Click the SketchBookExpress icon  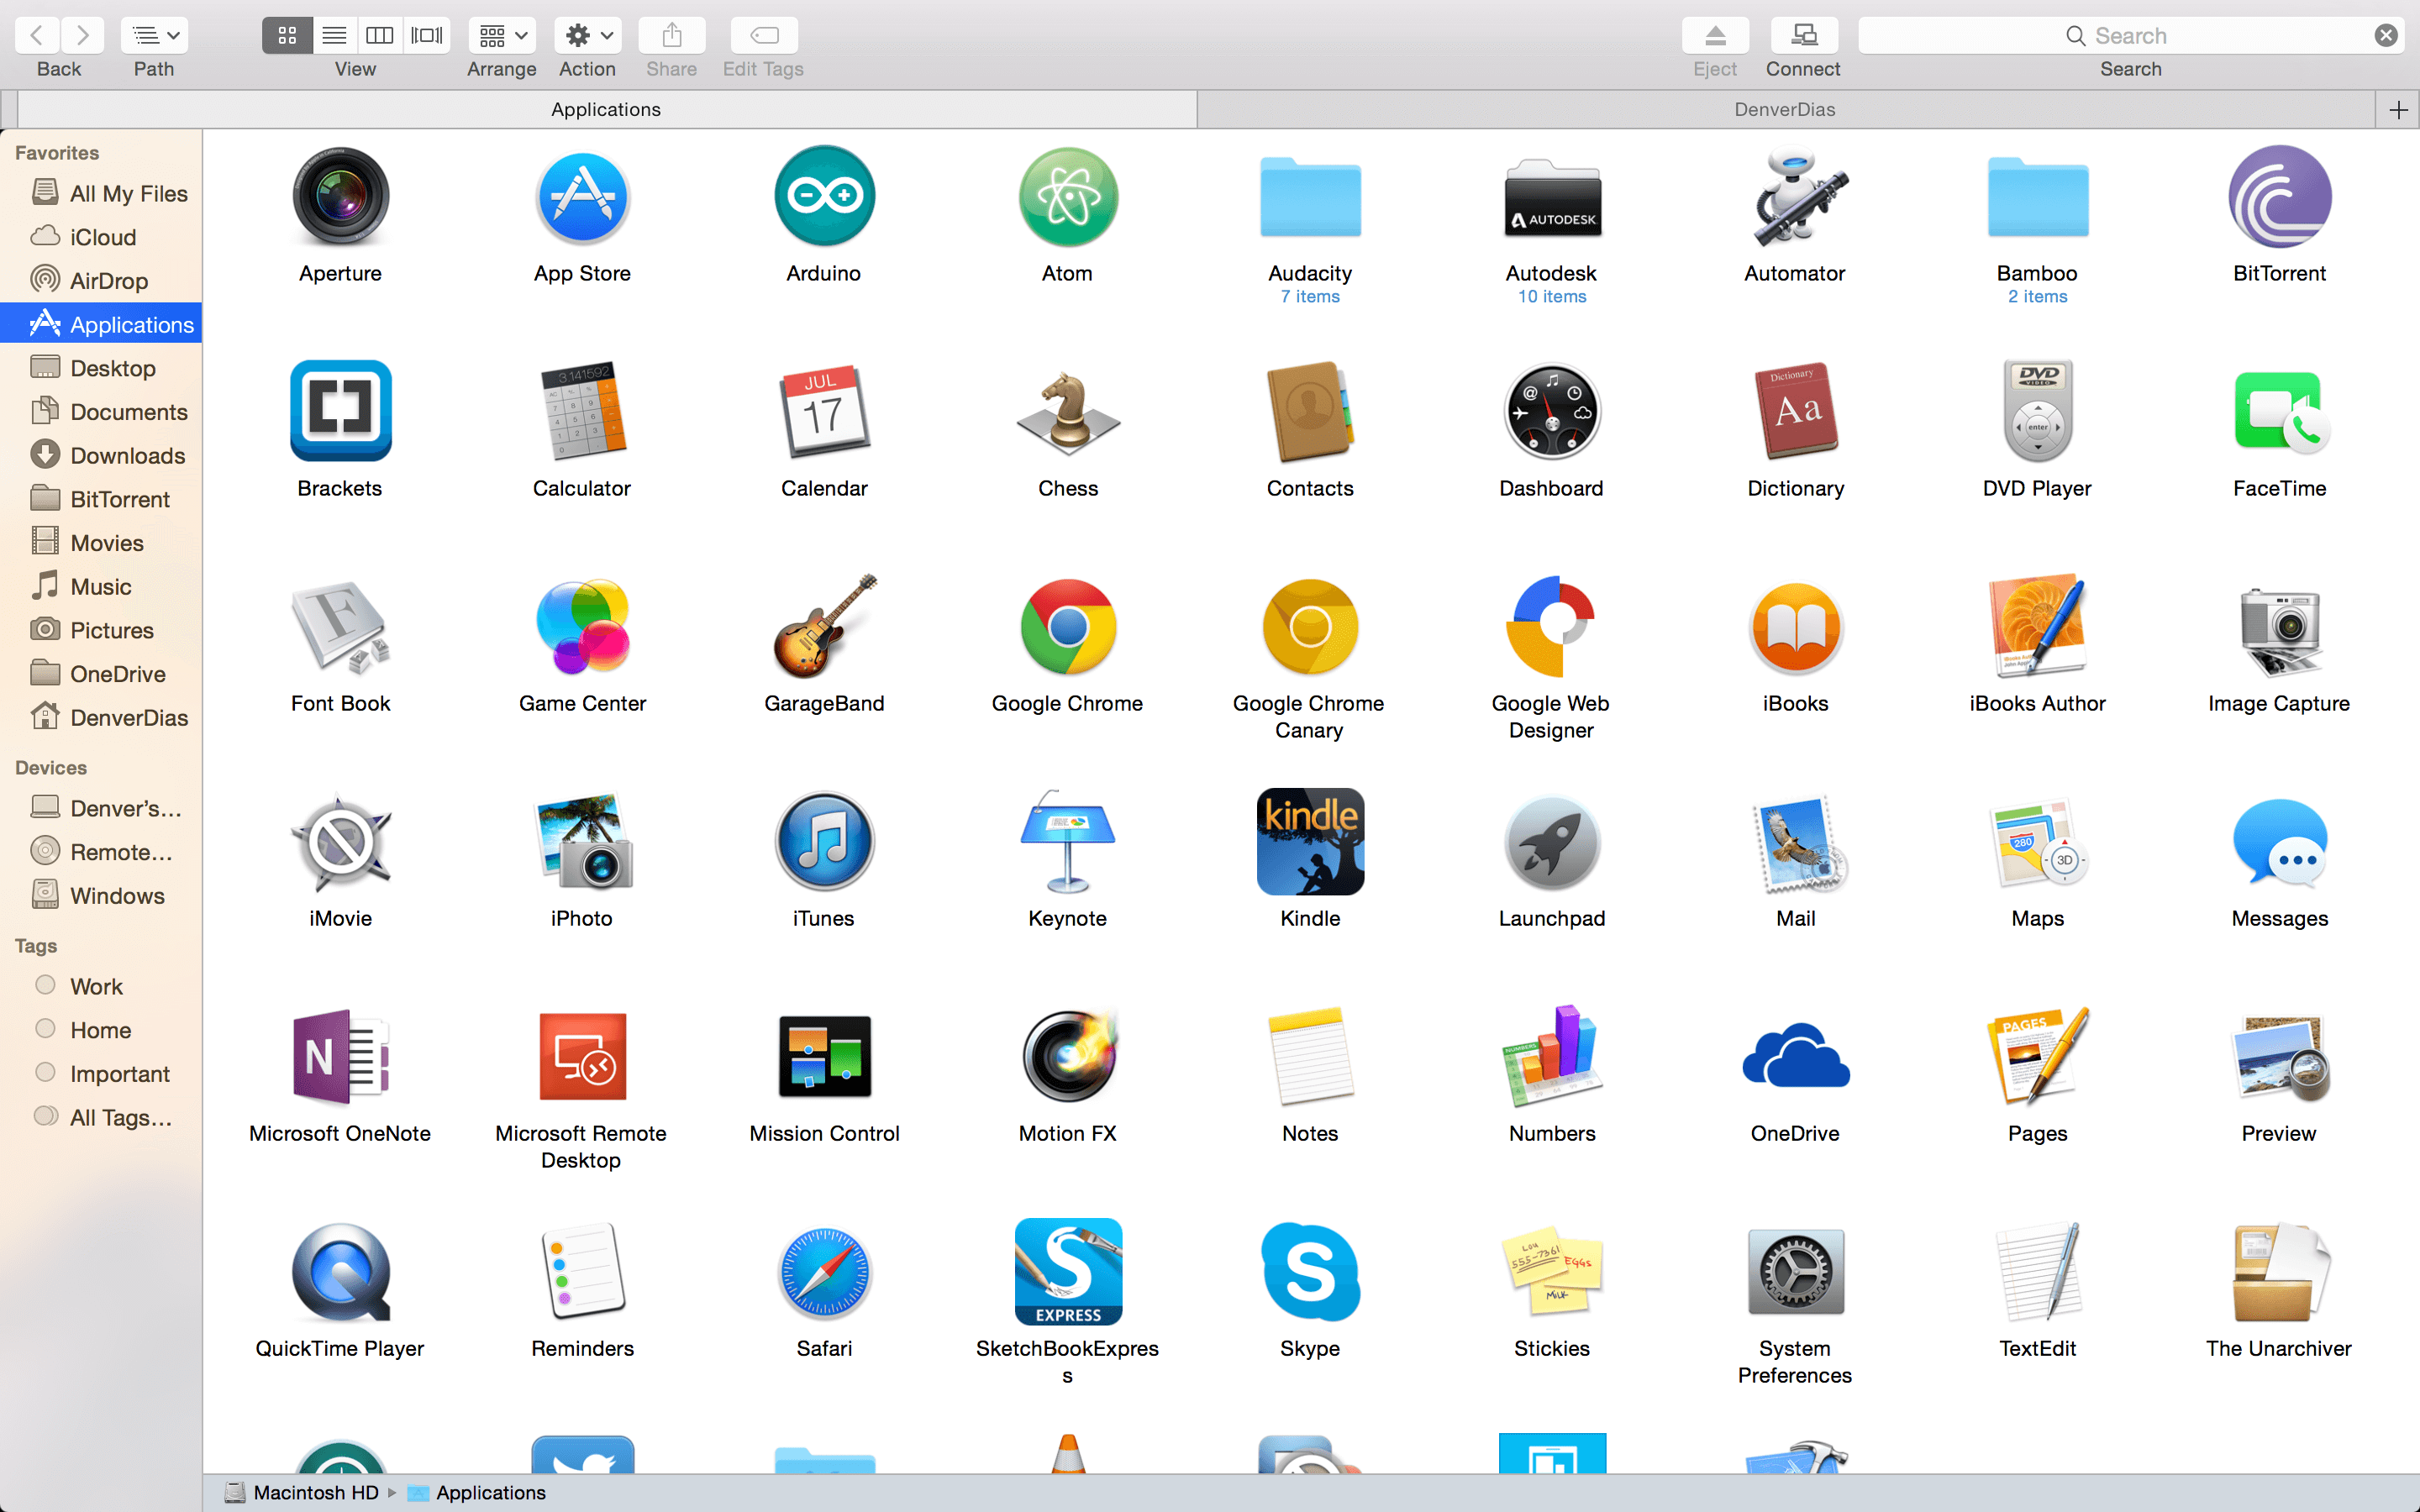pyautogui.click(x=1067, y=1271)
